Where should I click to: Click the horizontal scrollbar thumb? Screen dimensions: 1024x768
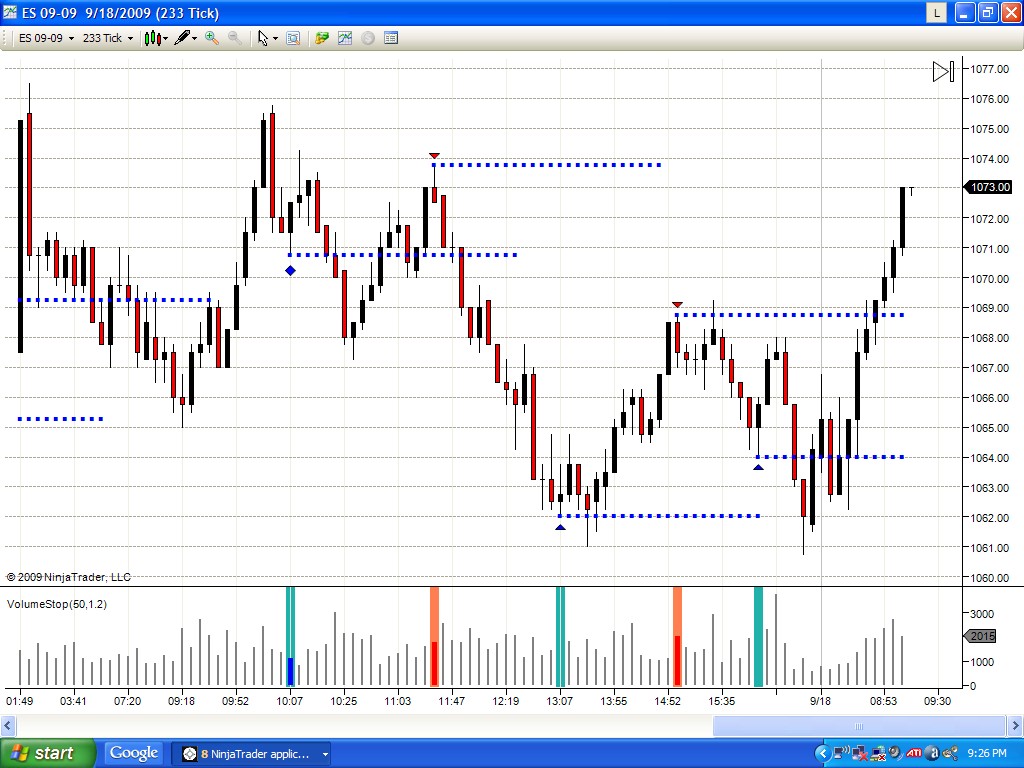[859, 726]
